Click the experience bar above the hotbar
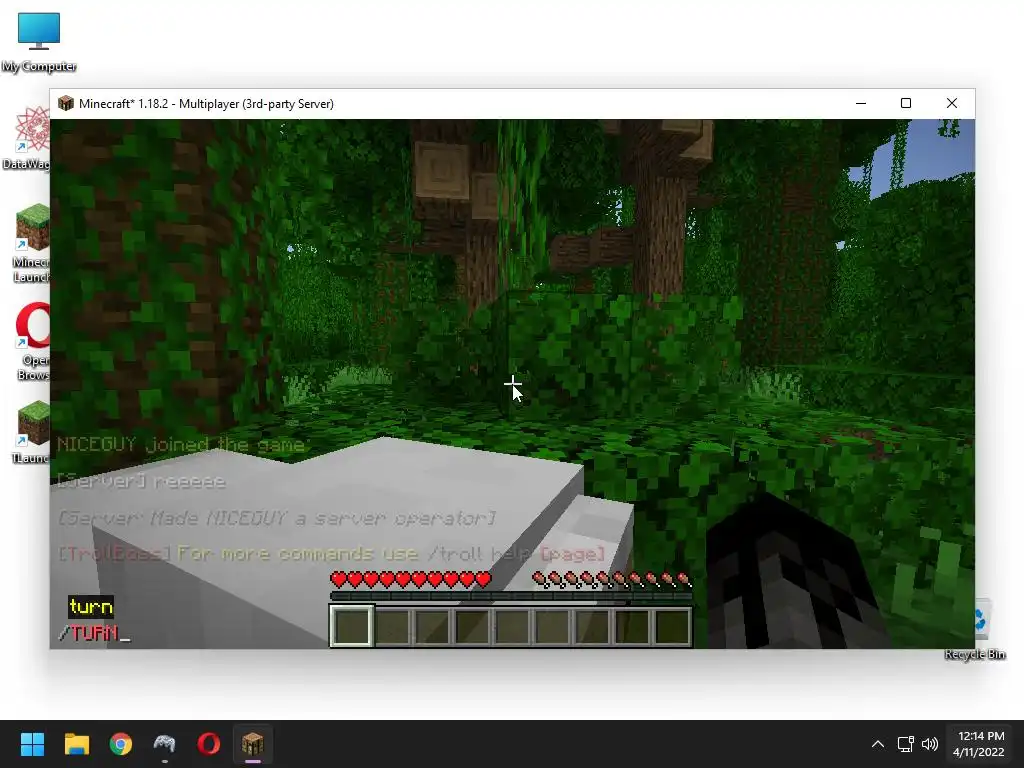The image size is (1024, 768). pyautogui.click(x=511, y=596)
